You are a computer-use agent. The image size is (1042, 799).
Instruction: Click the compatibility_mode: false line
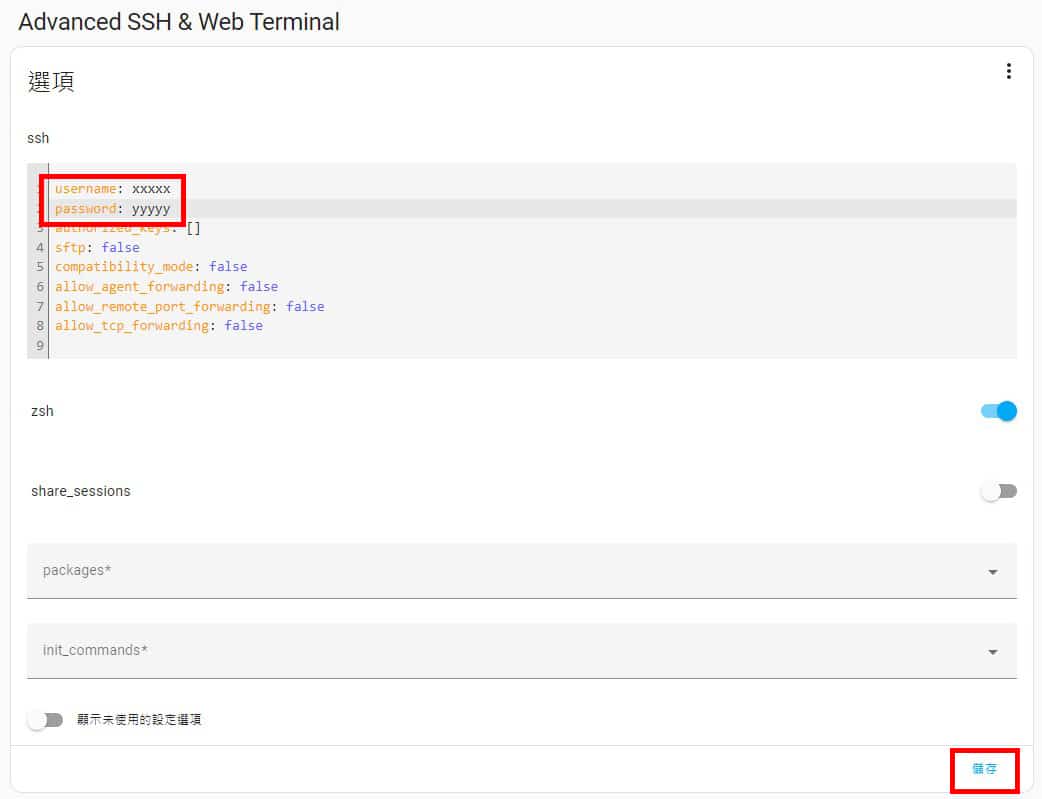[150, 267]
